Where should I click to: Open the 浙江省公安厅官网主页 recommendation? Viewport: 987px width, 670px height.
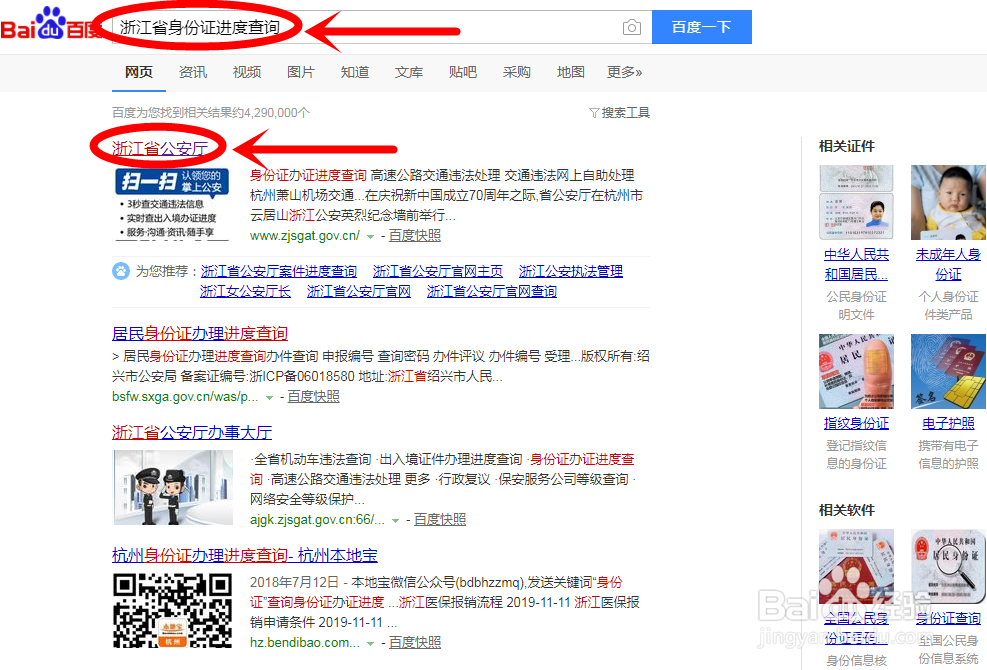(x=438, y=271)
